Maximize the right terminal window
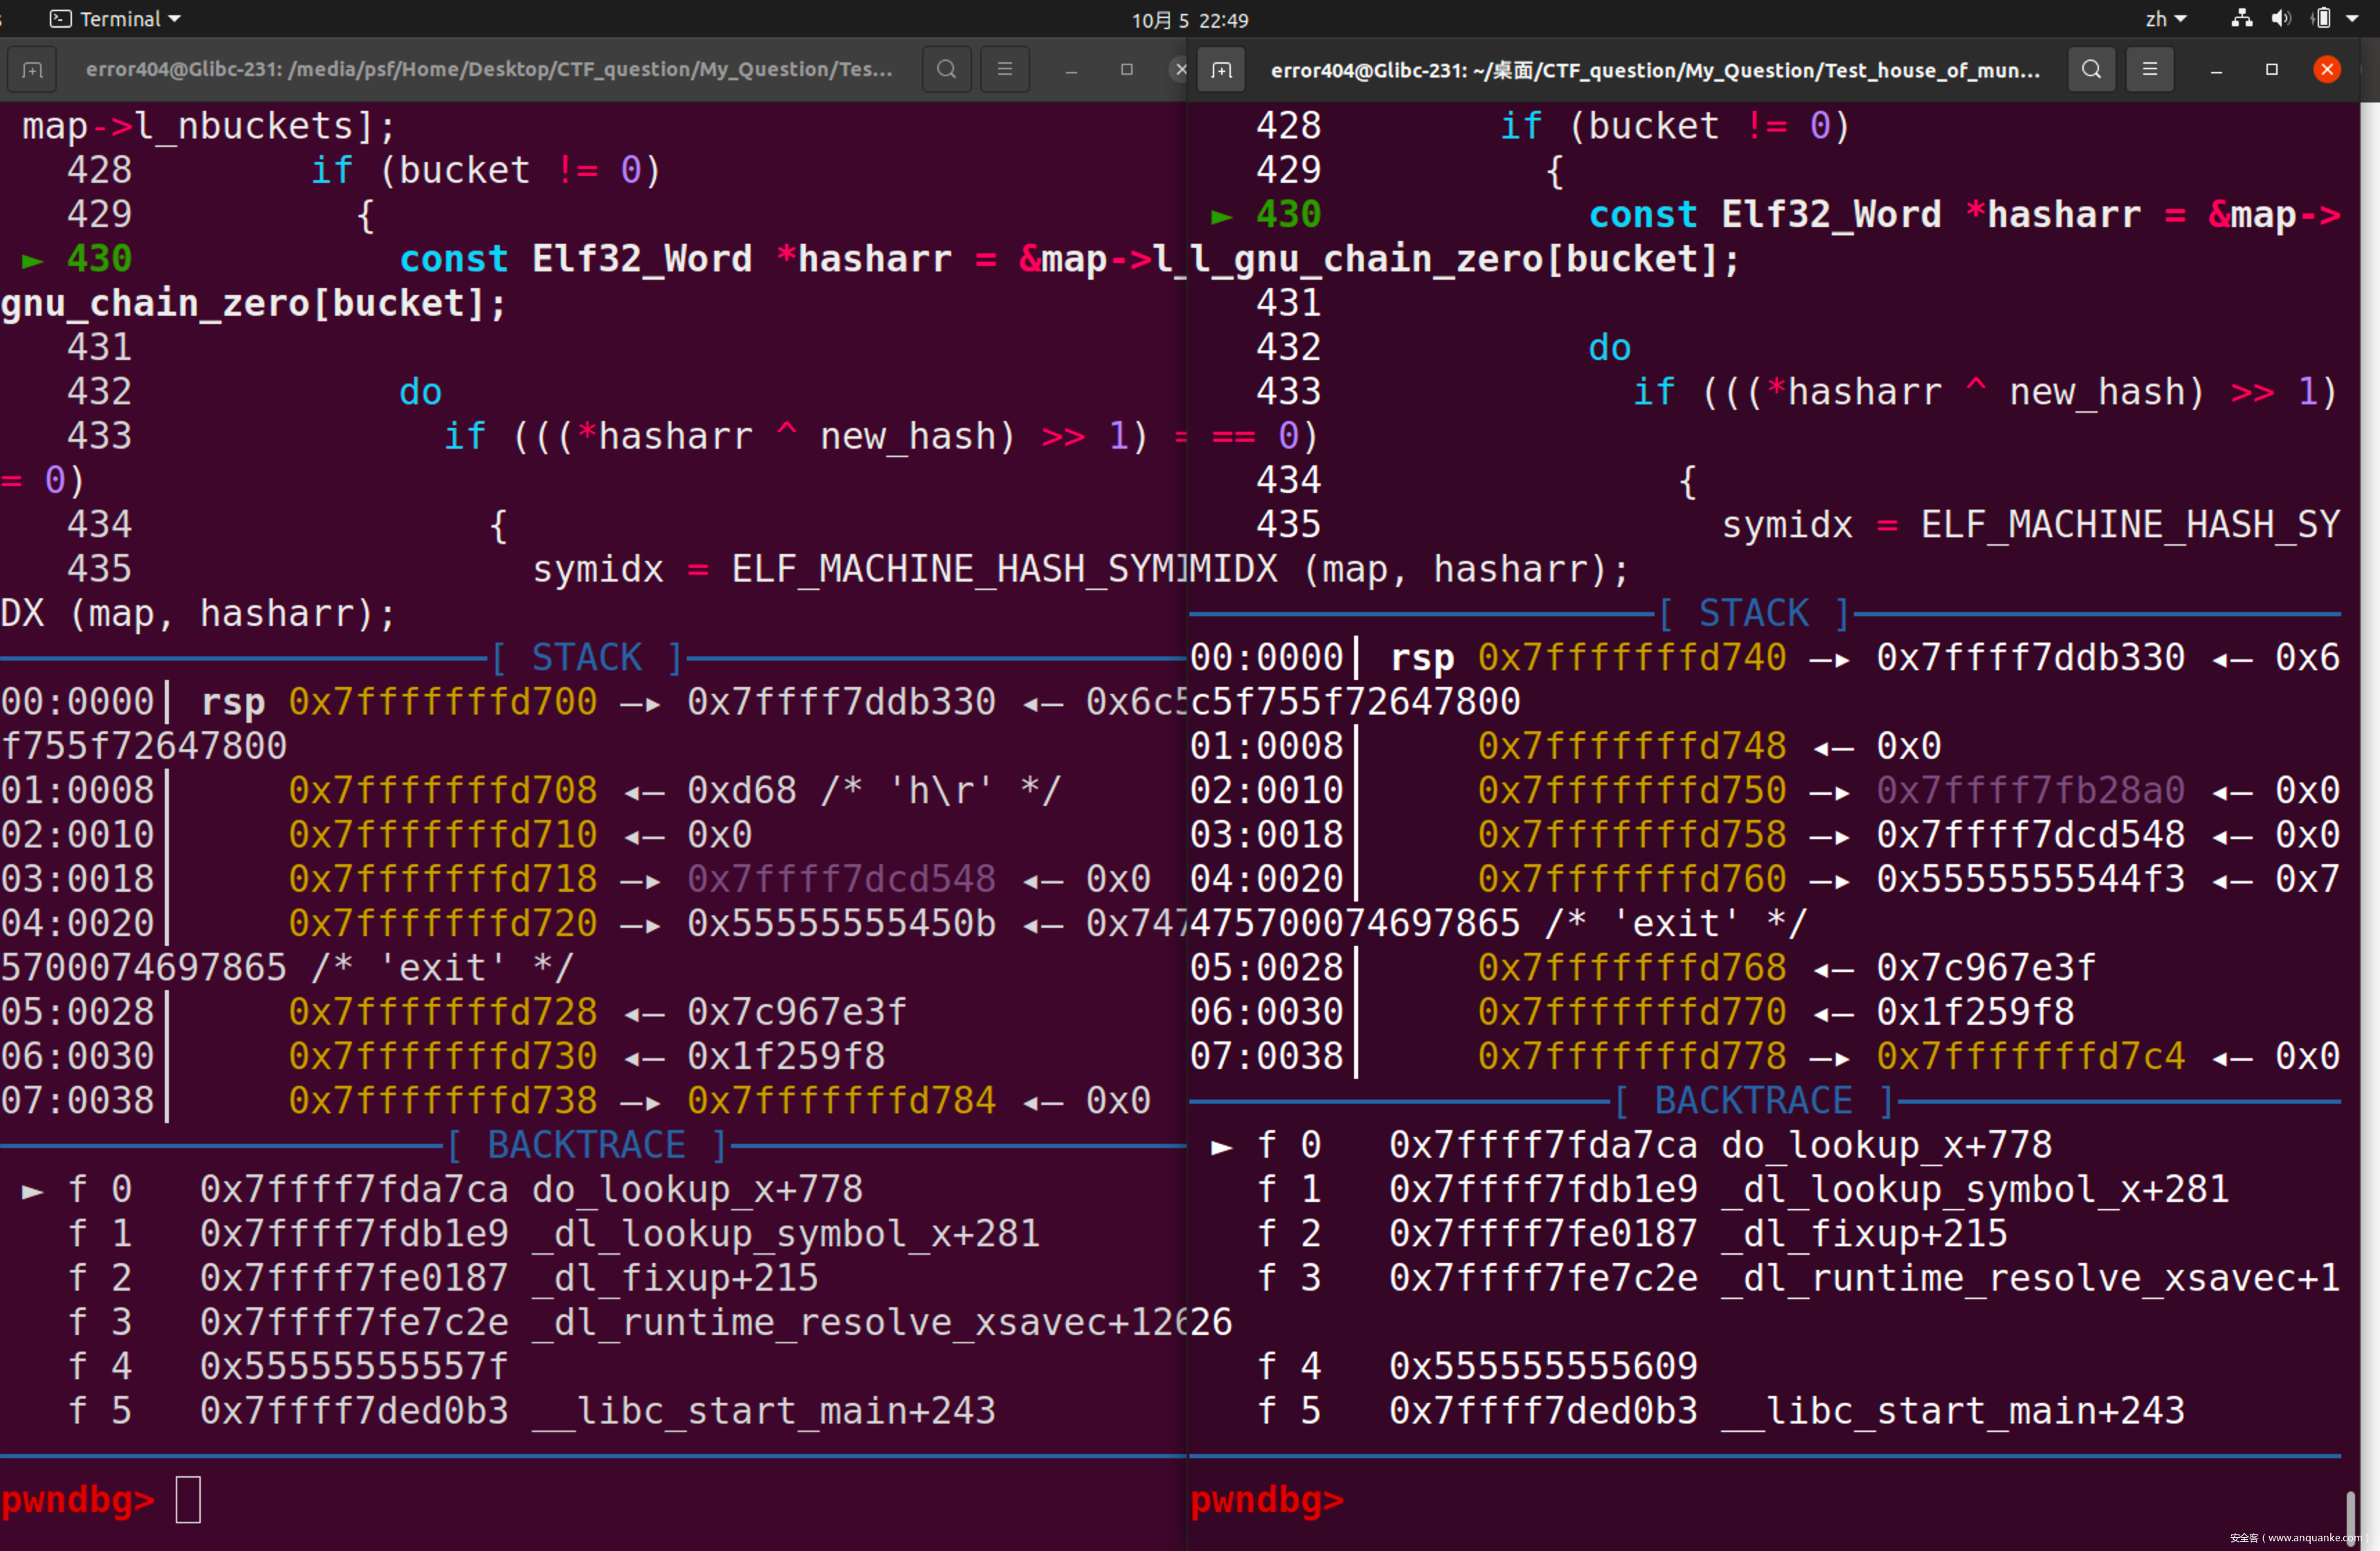Viewport: 2380px width, 1551px height. [x=2272, y=69]
